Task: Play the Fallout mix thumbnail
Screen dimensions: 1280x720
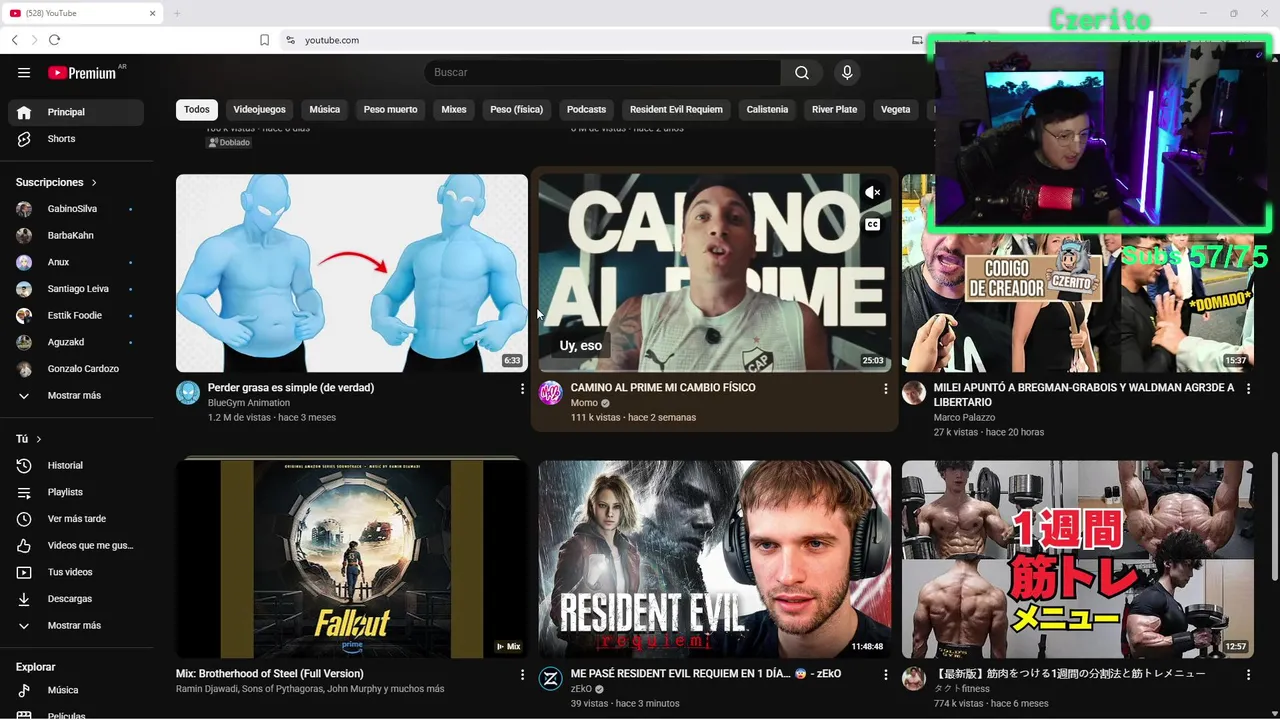Action: (352, 559)
